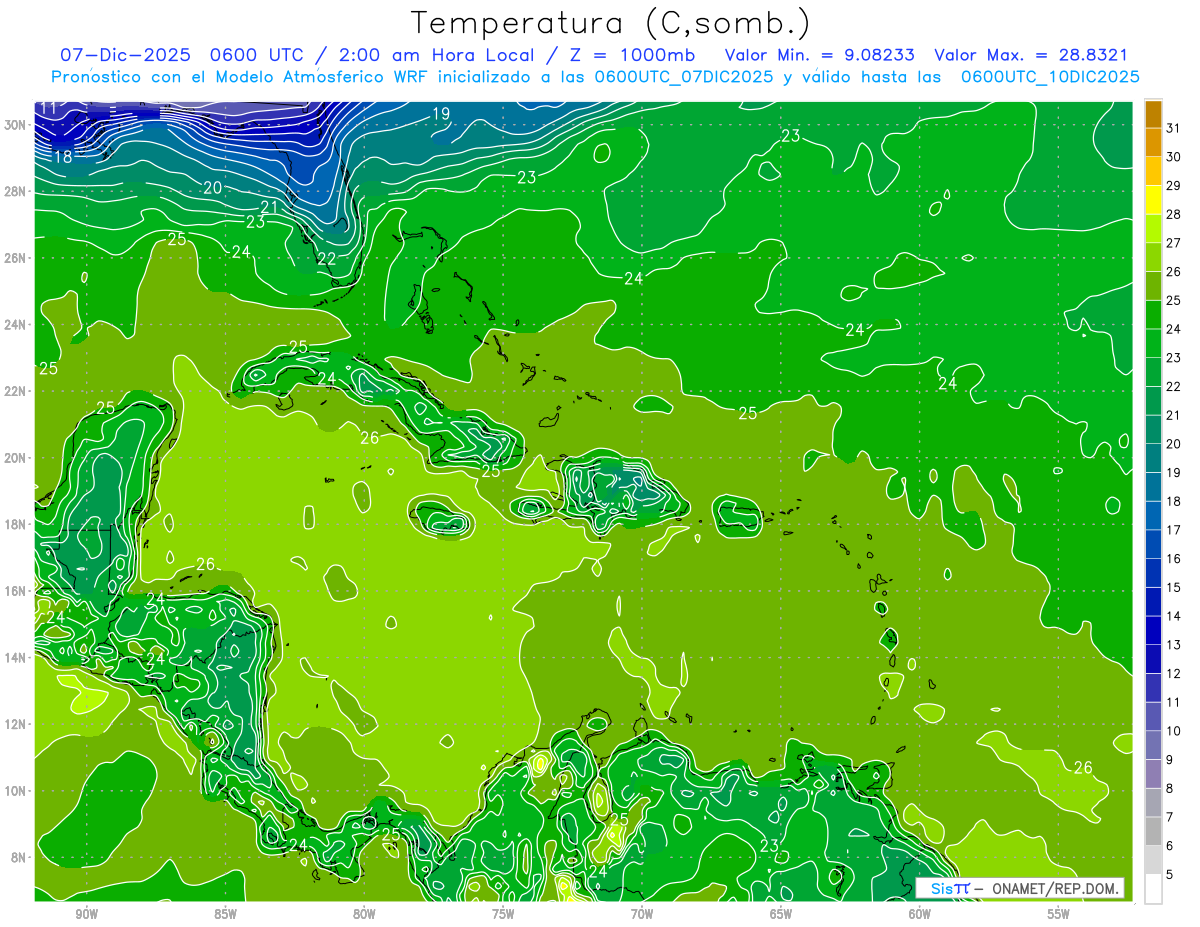Click the 19 contour label at map top
The height and width of the screenshot is (927, 1200).
(441, 114)
